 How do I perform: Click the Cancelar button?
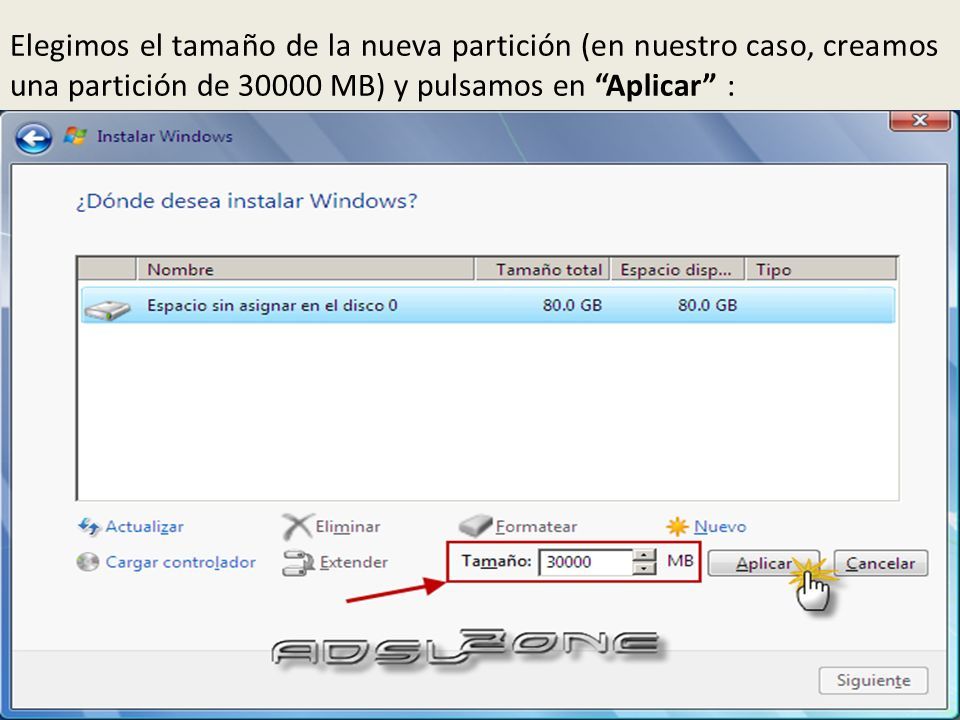tap(881, 563)
